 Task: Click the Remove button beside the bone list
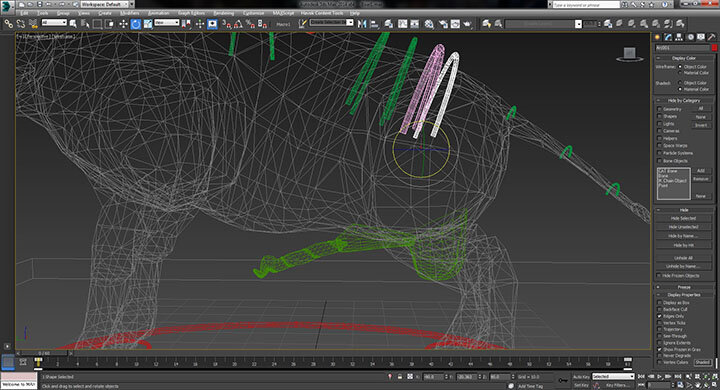[701, 179]
